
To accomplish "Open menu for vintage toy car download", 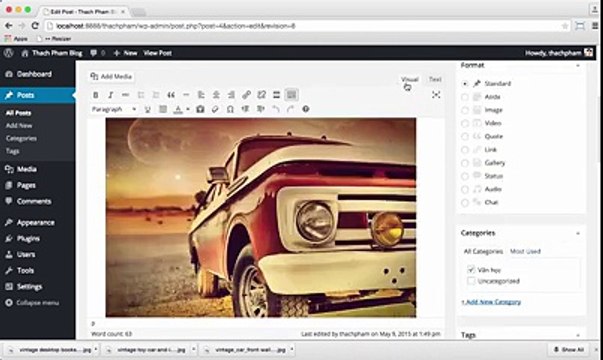I will [x=193, y=350].
